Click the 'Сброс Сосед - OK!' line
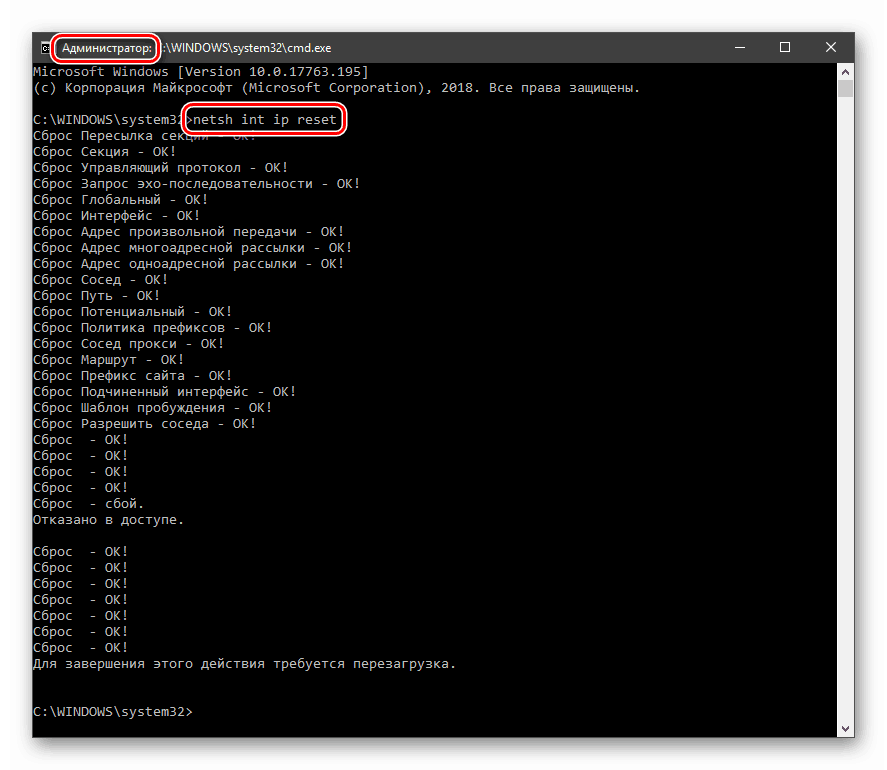 101,279
